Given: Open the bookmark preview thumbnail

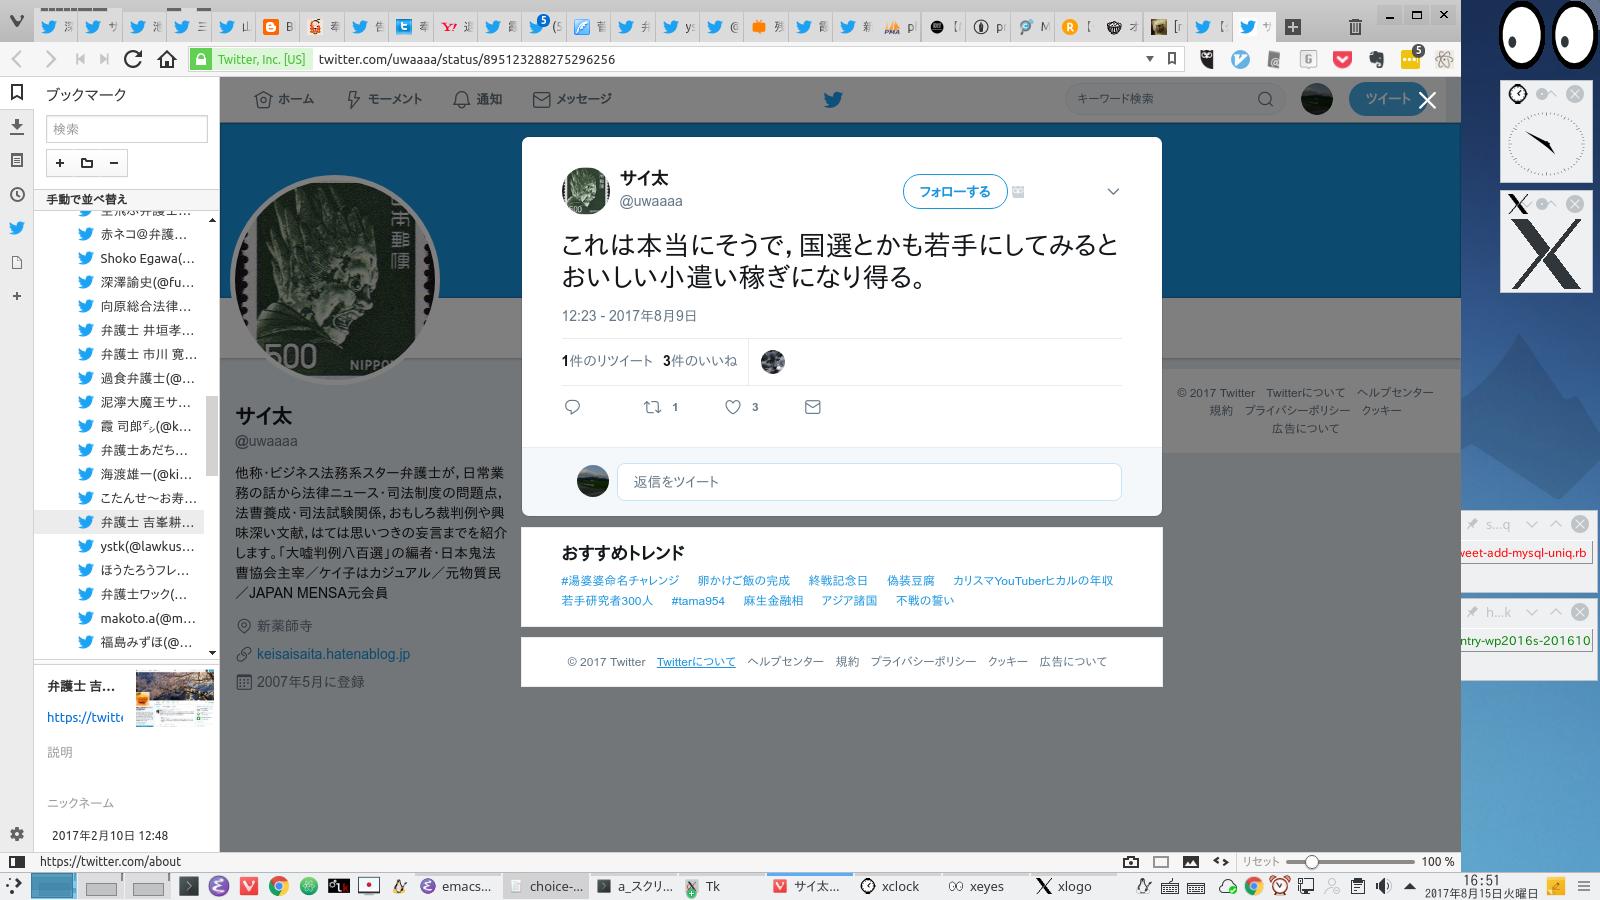Looking at the screenshot, I should [x=175, y=697].
